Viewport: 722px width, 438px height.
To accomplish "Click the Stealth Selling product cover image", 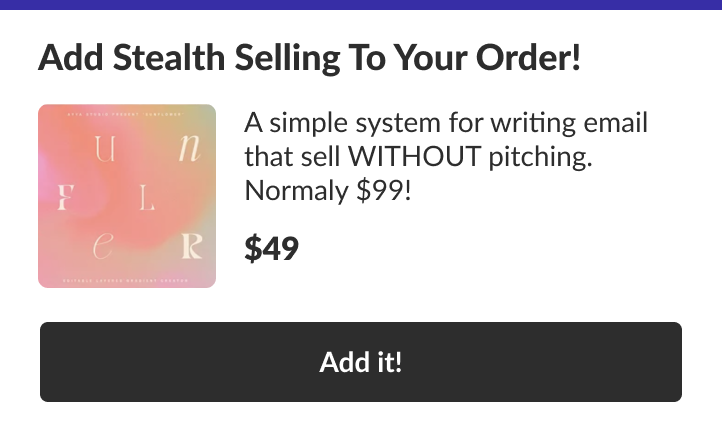I will (127, 196).
